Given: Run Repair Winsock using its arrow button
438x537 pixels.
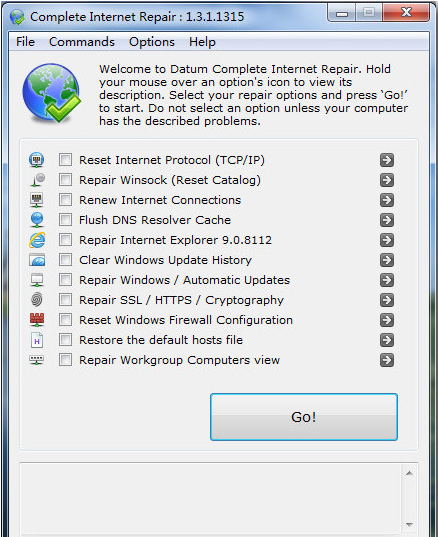Looking at the screenshot, I should click(x=387, y=180).
